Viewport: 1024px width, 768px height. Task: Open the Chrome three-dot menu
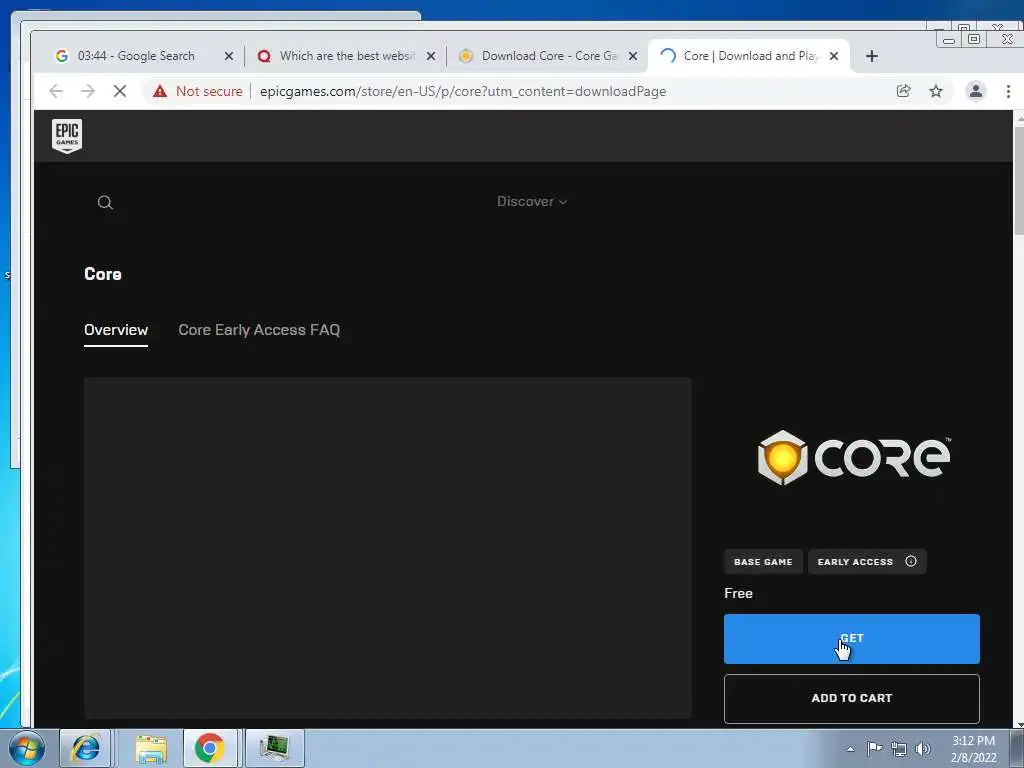point(1008,91)
